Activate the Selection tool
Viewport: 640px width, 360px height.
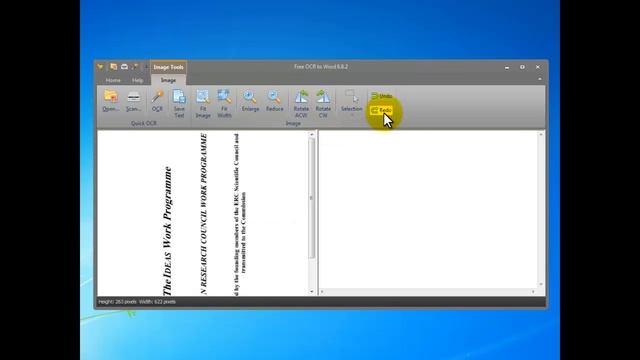tap(351, 100)
